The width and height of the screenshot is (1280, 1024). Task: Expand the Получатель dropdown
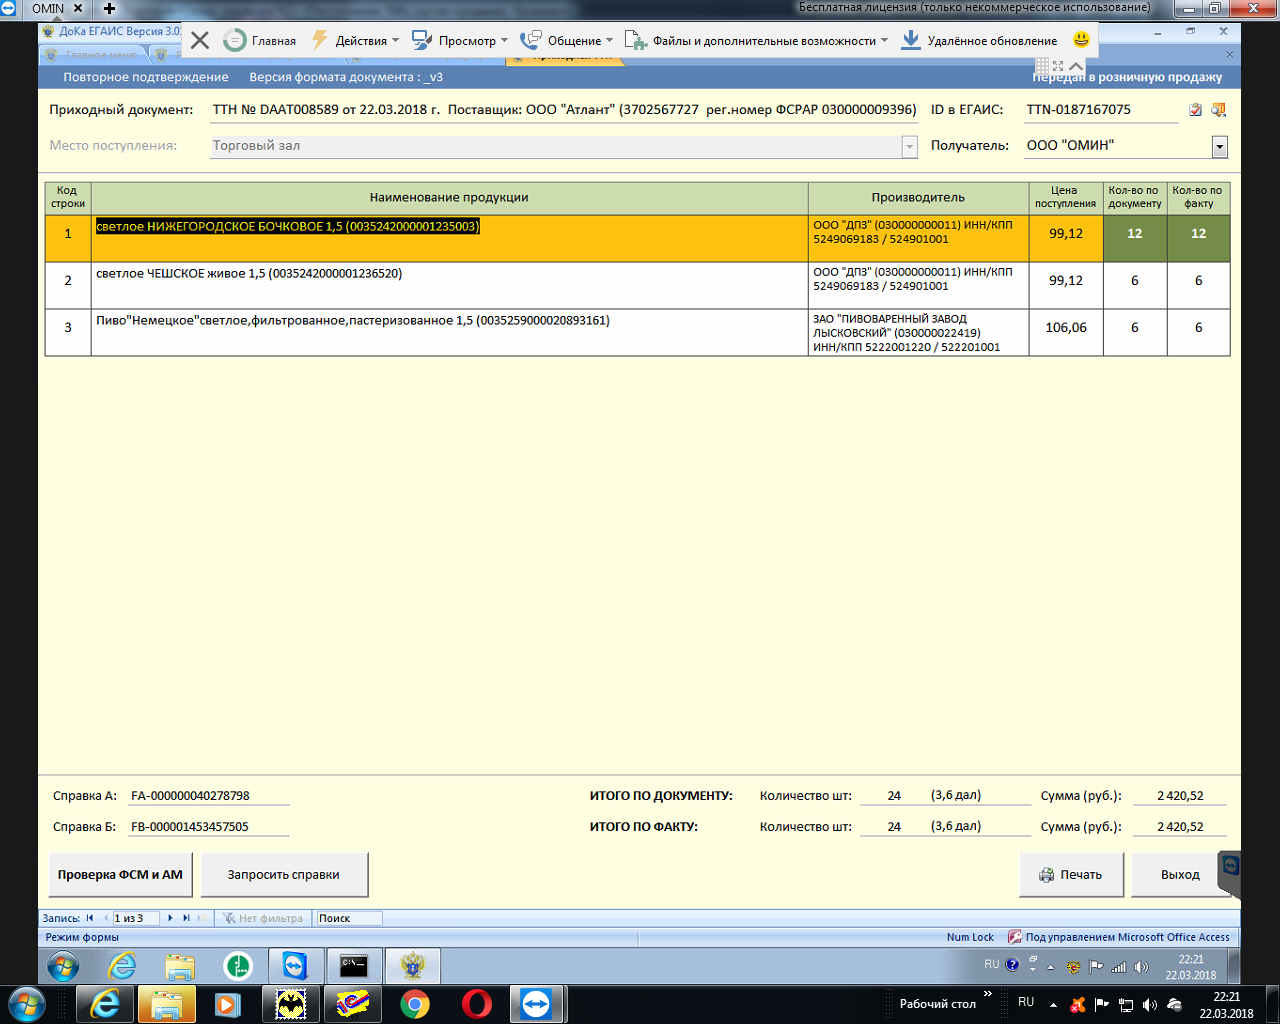point(1219,147)
